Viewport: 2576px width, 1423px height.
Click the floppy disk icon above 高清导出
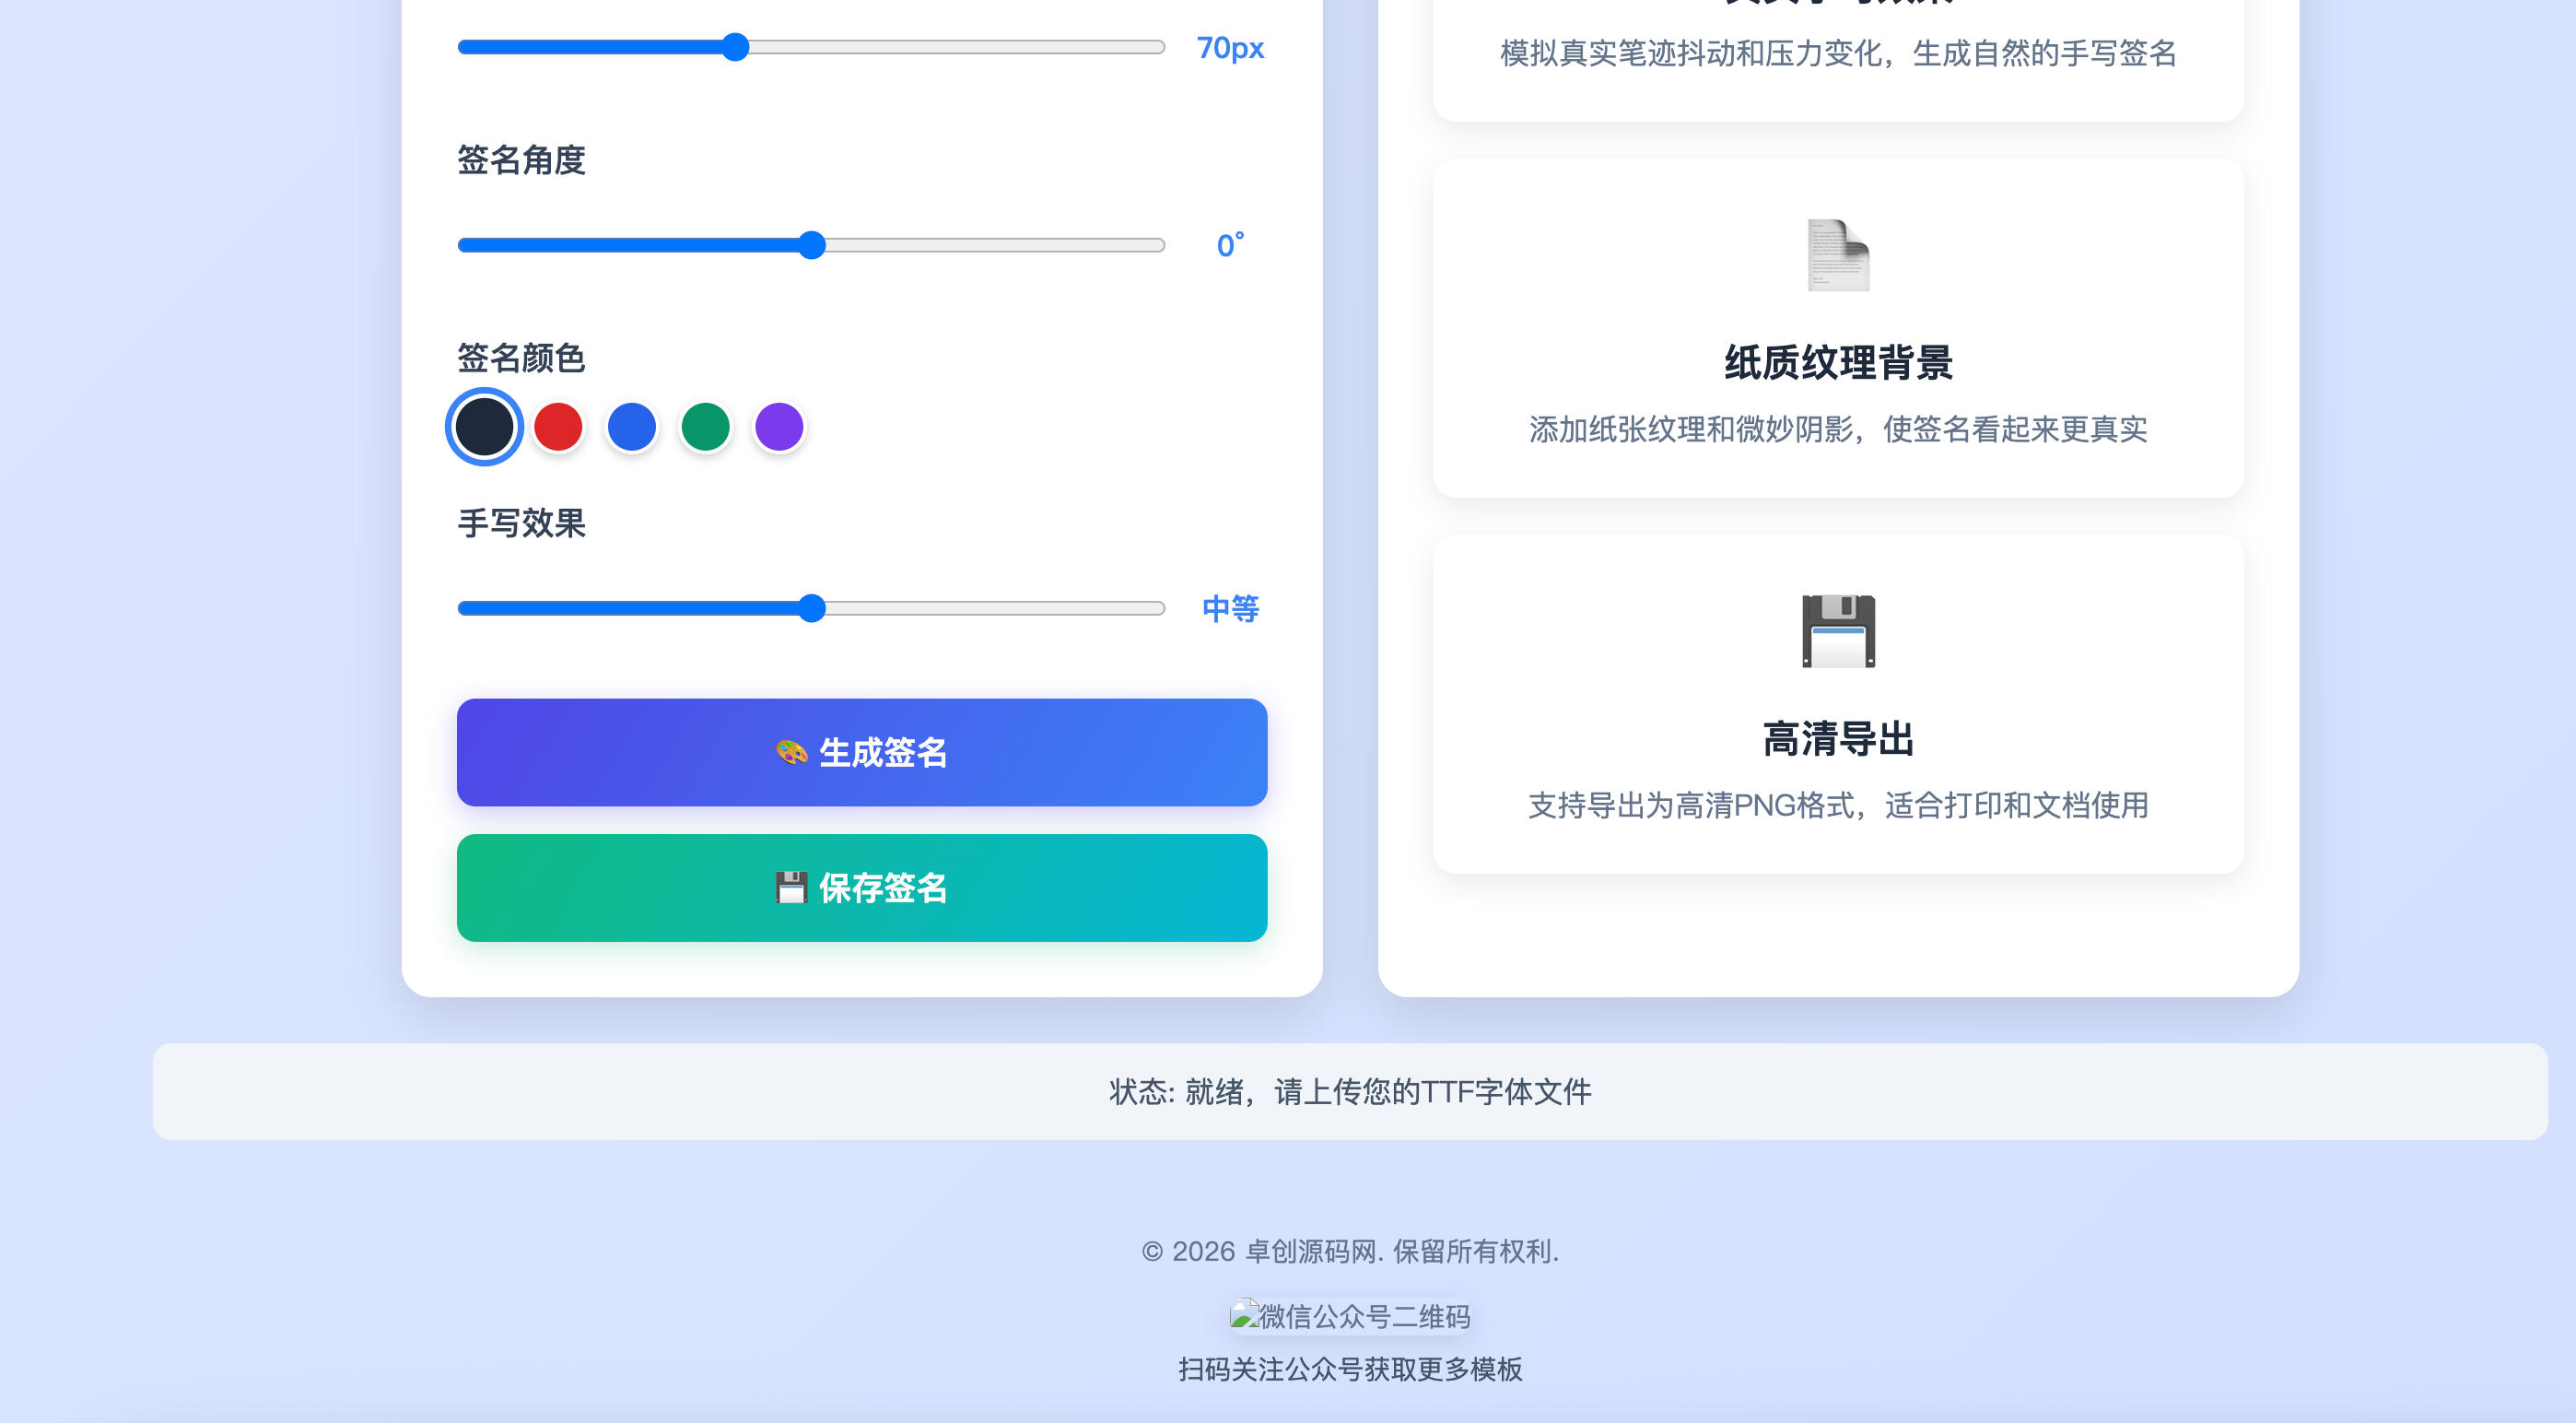coord(1838,631)
